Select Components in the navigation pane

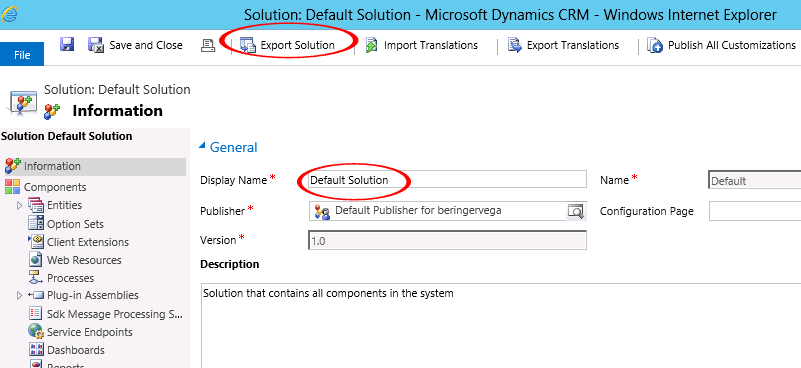[55, 187]
